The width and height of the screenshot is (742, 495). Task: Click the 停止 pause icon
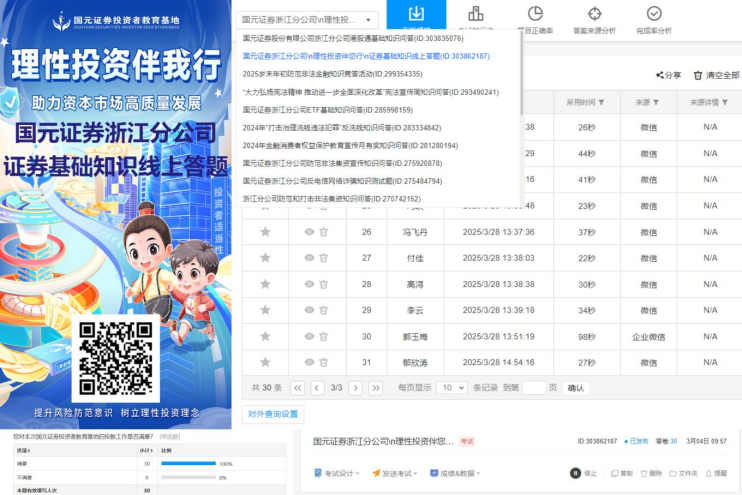[575, 473]
